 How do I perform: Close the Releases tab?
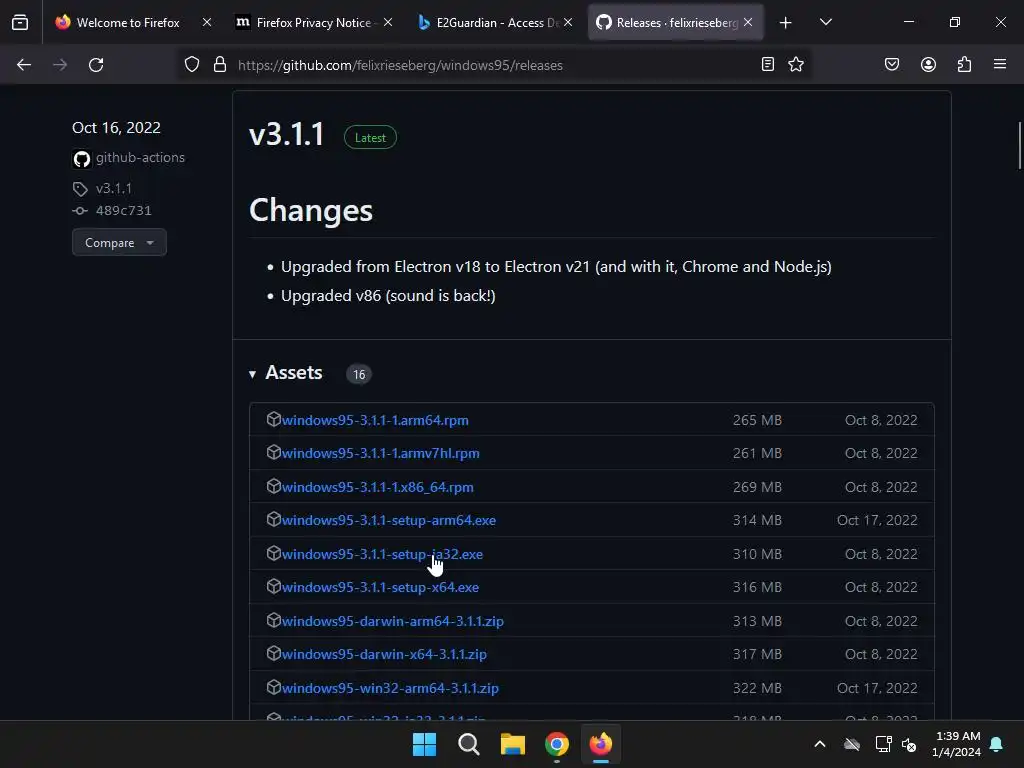coord(748,22)
